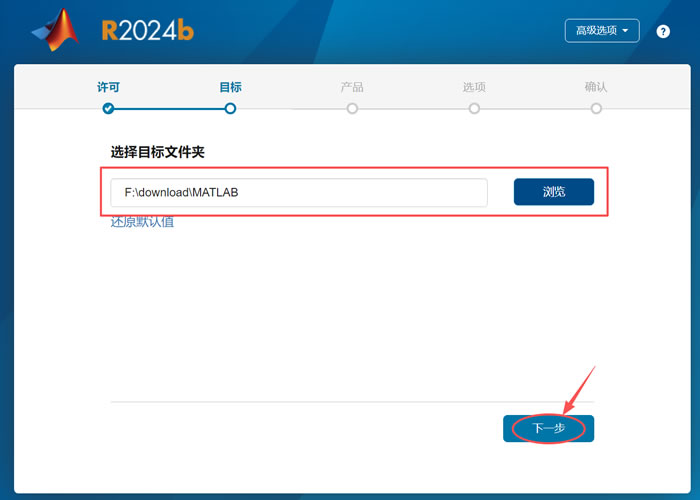The height and width of the screenshot is (500, 700).
Task: Go to the 许可 step label
Action: [x=108, y=87]
